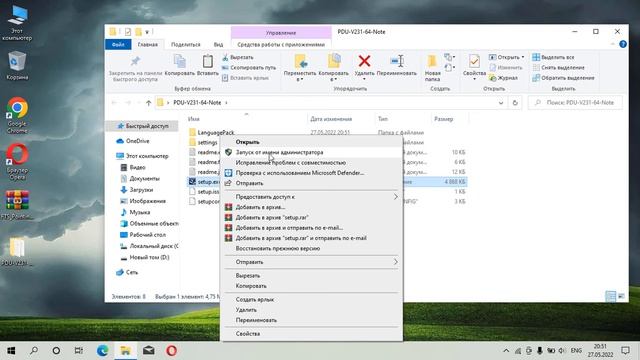640x360 pixels.
Task: Show hidden system tray icons
Action: (506, 351)
